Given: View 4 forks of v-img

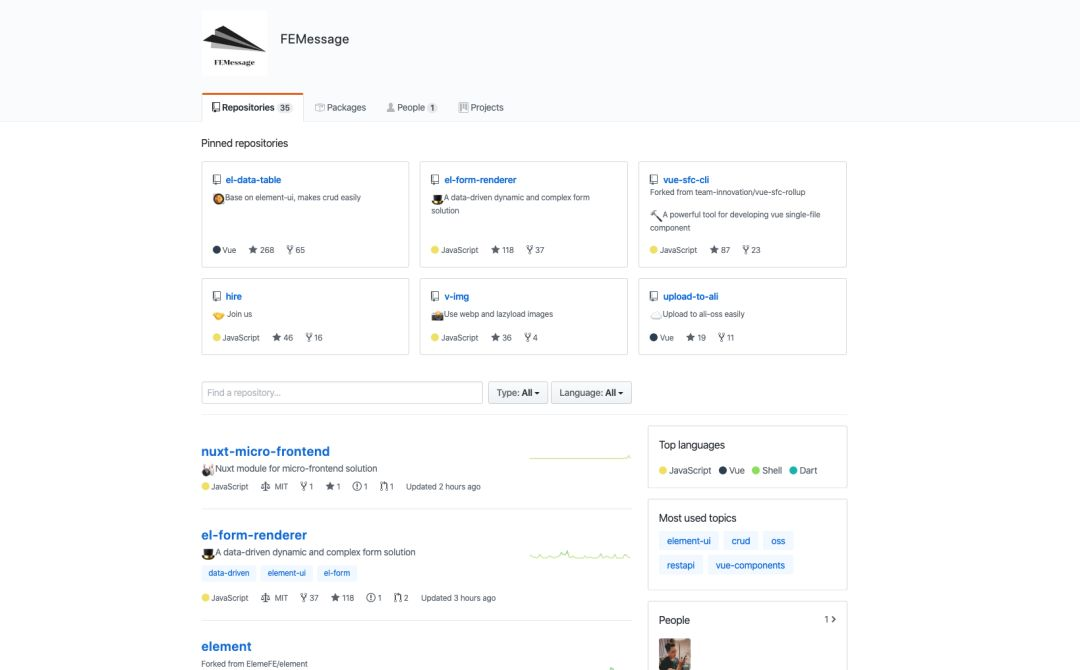Looking at the screenshot, I should (531, 337).
